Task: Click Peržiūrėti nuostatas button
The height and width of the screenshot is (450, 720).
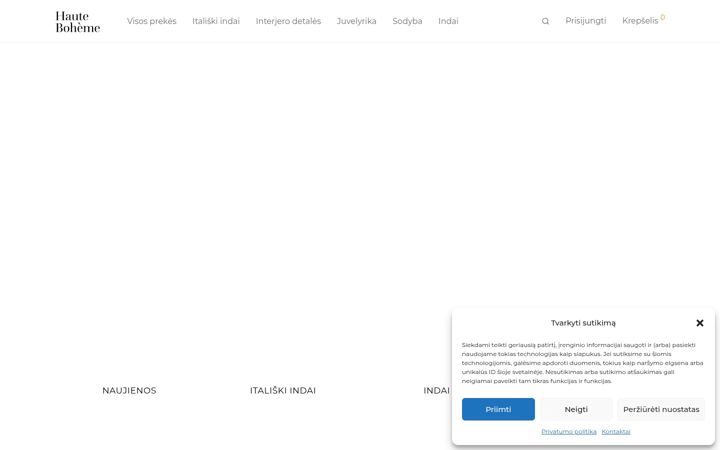Action: 661,409
